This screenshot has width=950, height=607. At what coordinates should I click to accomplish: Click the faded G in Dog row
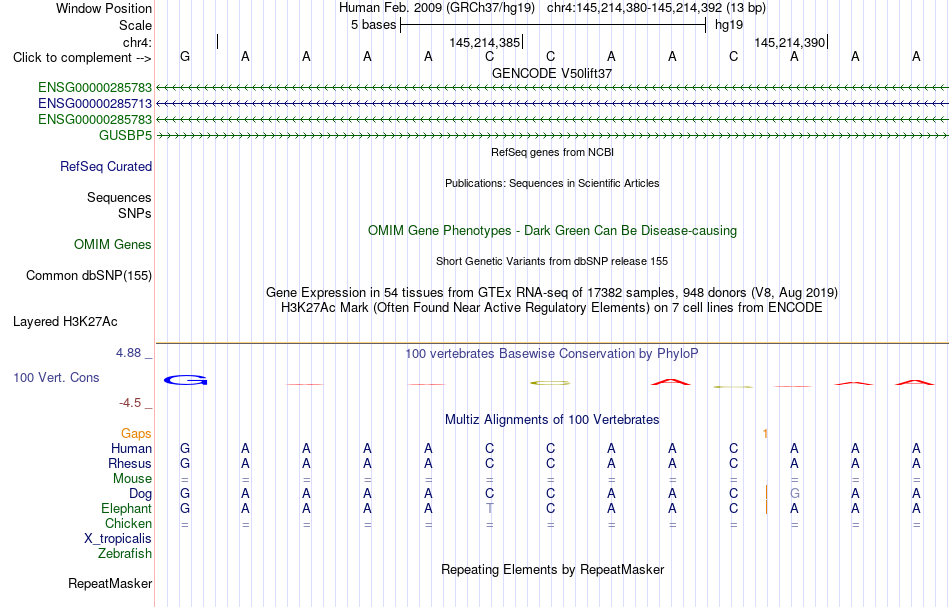click(794, 493)
